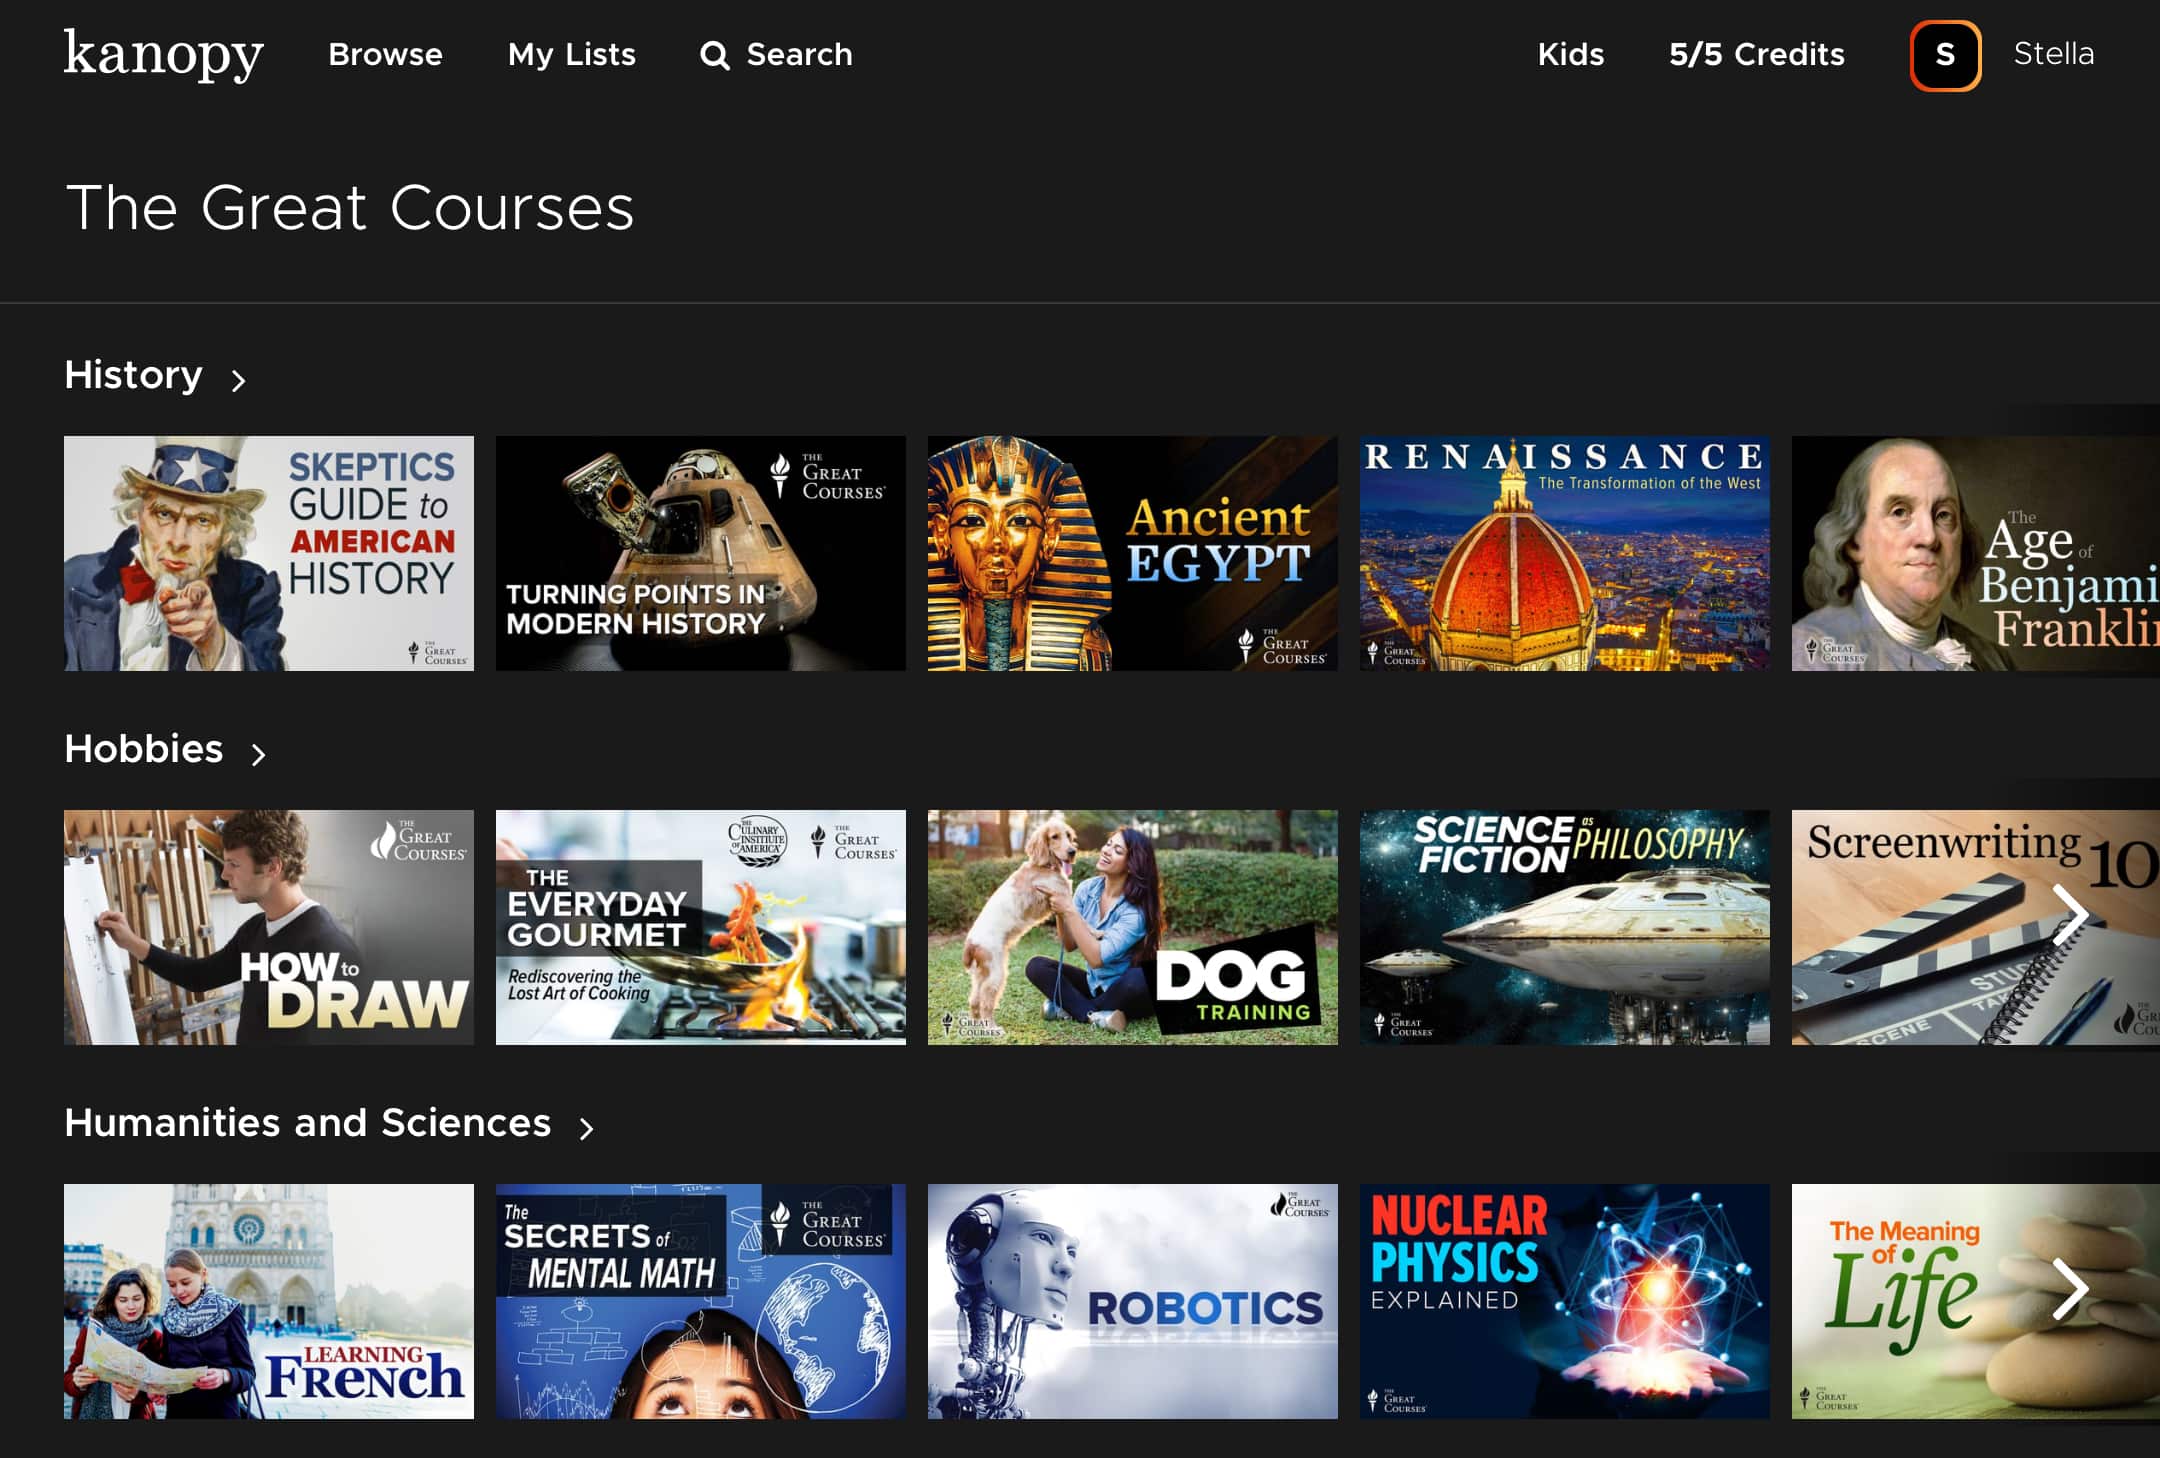View the 5/5 Credits balance

click(x=1756, y=55)
